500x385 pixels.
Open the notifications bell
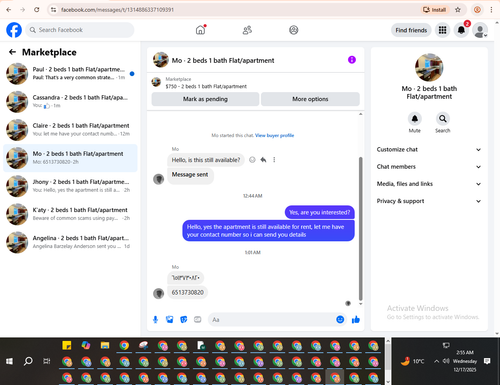point(461,30)
